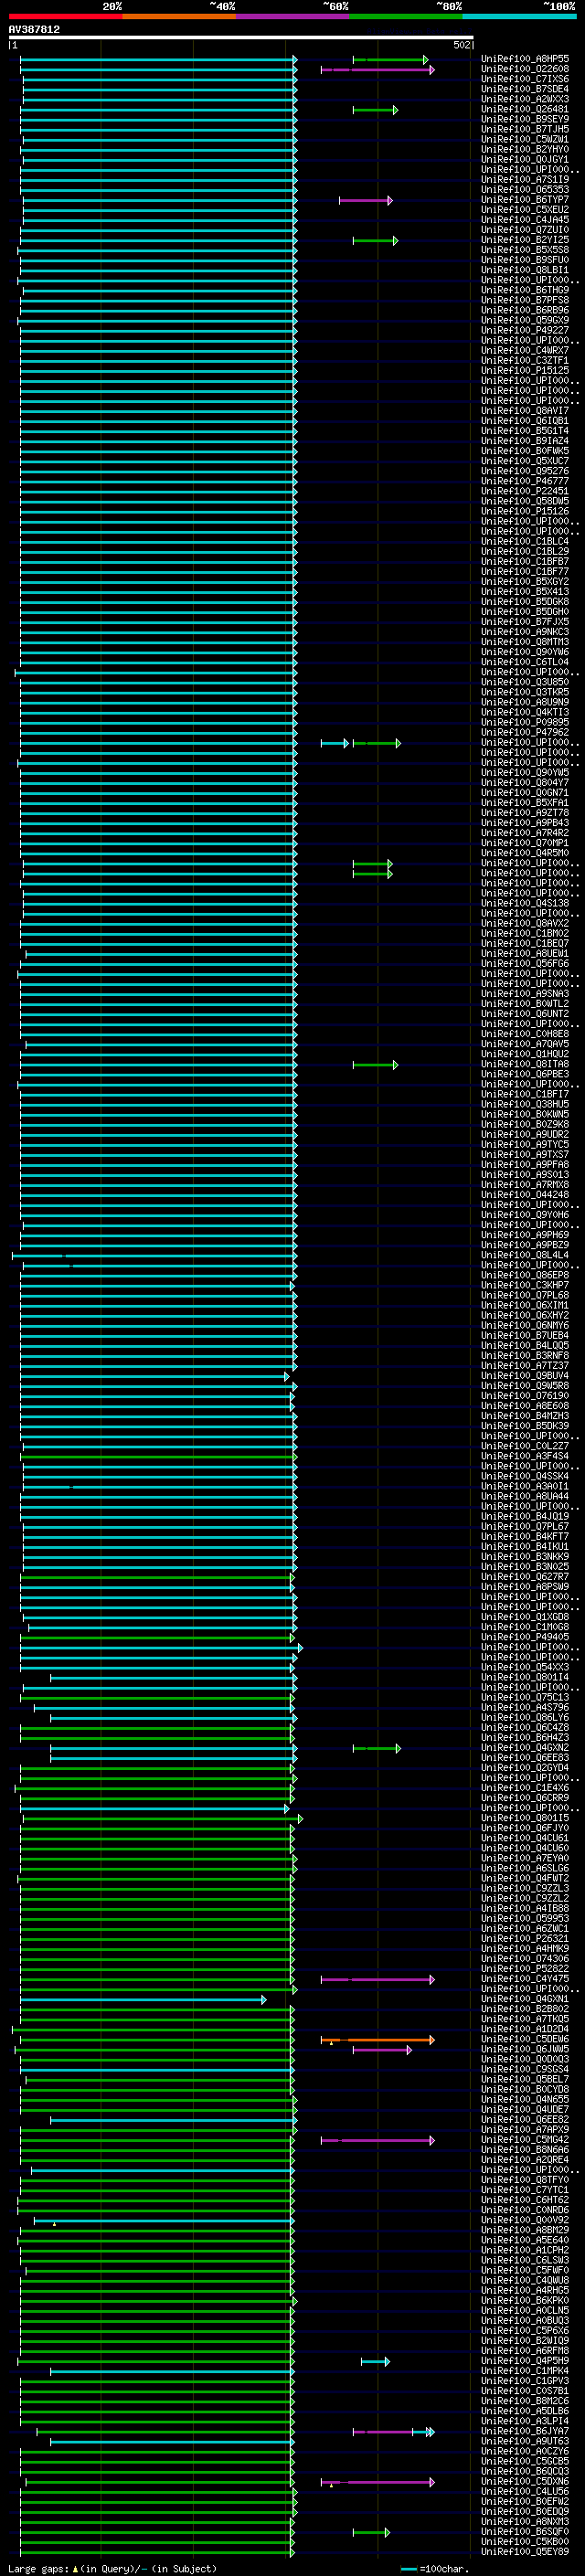
Task: Select the UniRef100_B5X413 label
Action: 524,592
